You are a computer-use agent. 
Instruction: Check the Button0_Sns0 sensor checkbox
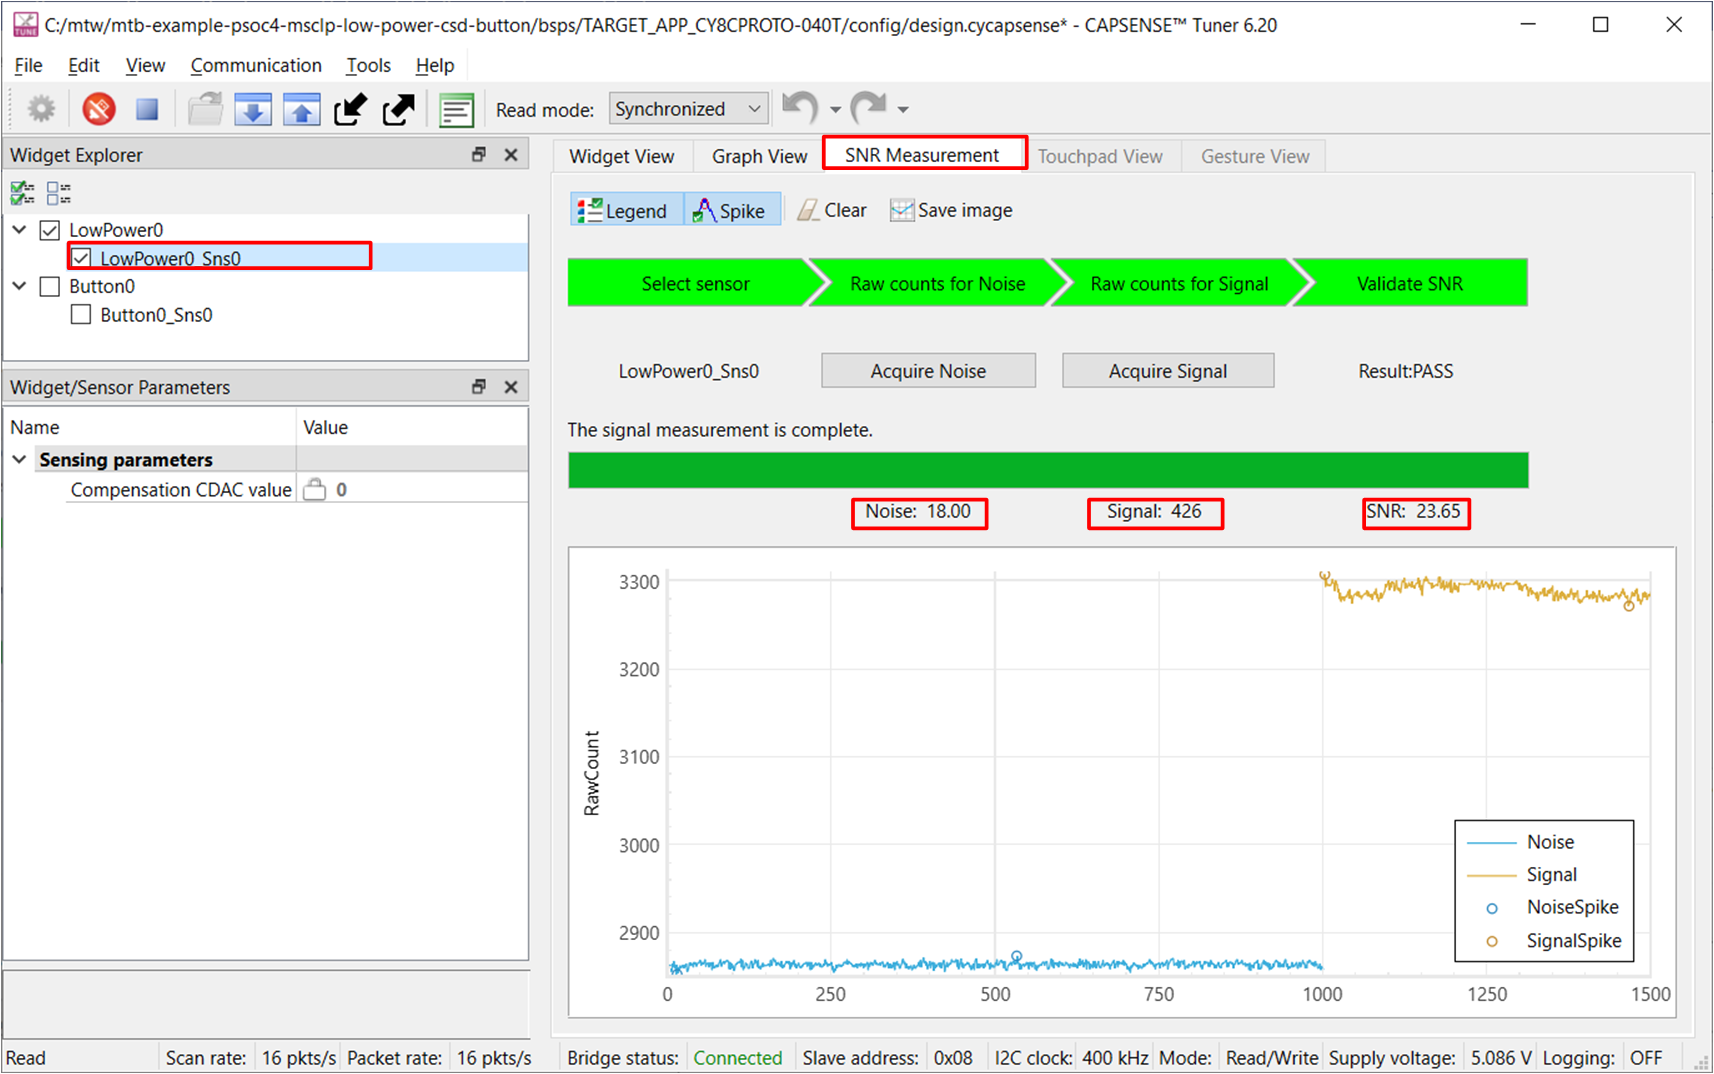pos(82,315)
